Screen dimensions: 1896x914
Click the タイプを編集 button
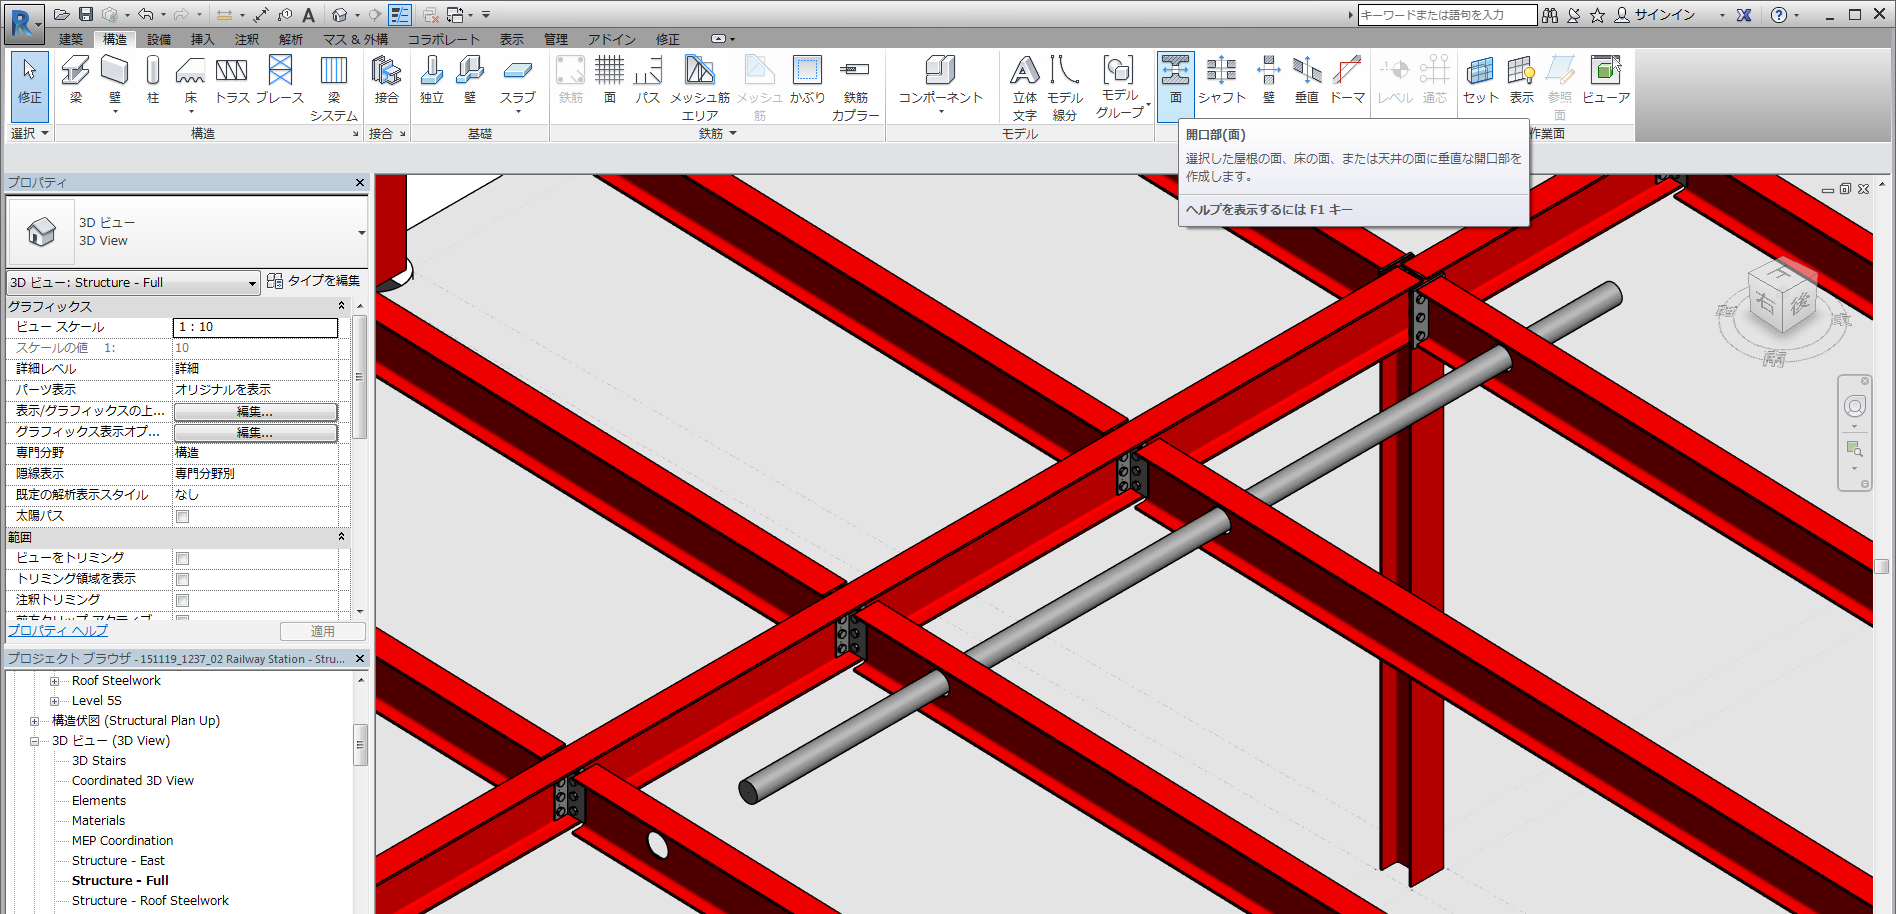pyautogui.click(x=314, y=281)
